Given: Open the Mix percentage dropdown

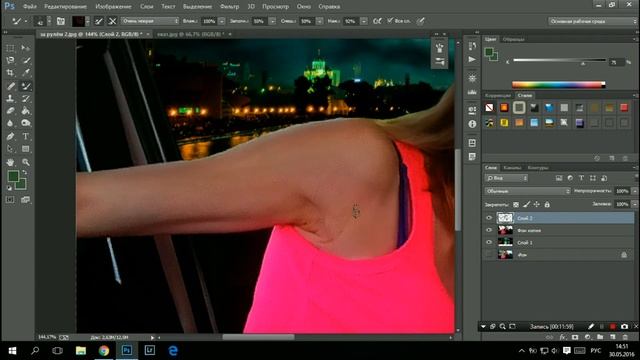Looking at the screenshot, I should [x=320, y=21].
